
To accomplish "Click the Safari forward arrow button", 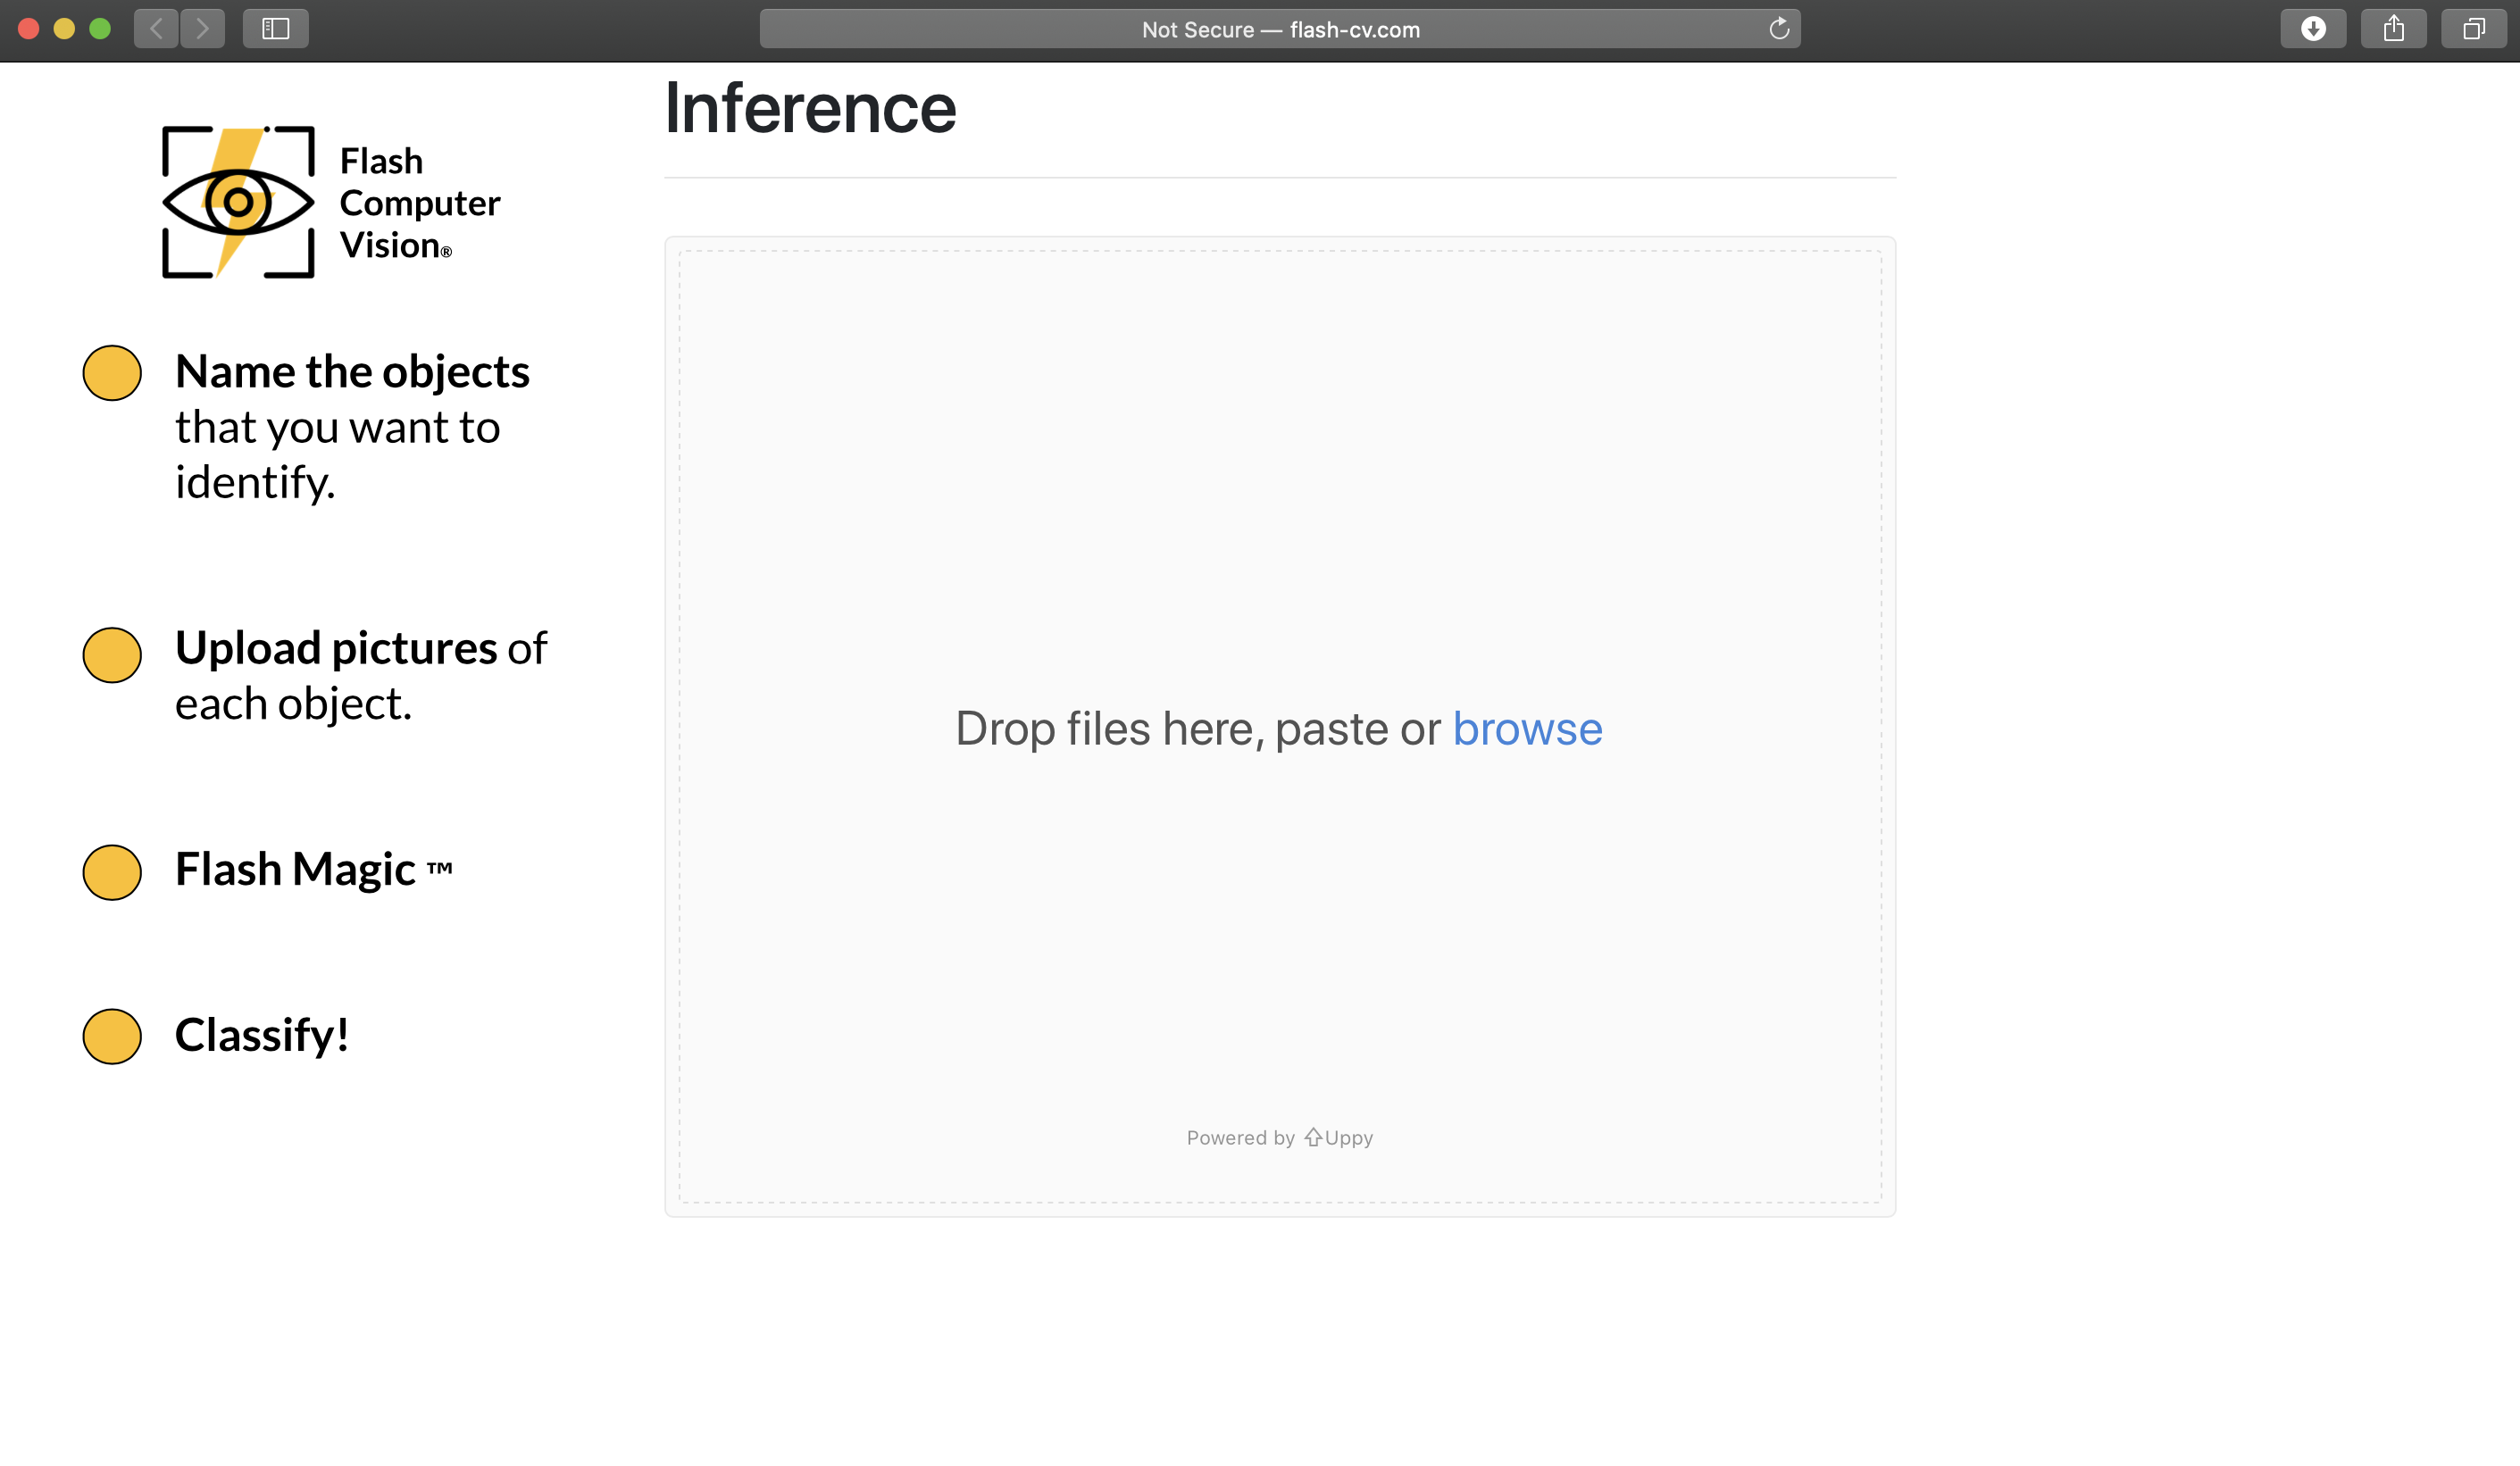I will tap(203, 28).
